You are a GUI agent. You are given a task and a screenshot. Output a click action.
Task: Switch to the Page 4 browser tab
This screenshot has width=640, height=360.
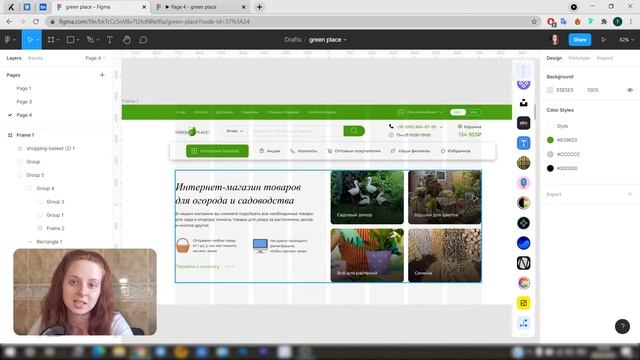[x=200, y=7]
